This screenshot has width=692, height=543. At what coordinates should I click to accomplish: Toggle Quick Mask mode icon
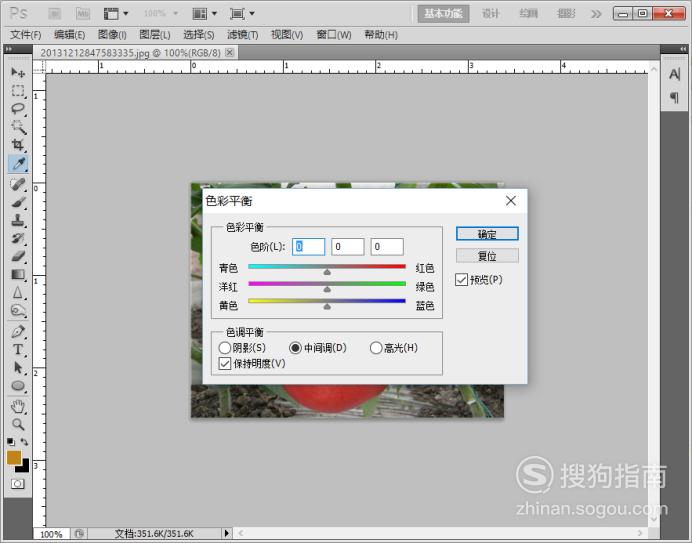pos(18,484)
